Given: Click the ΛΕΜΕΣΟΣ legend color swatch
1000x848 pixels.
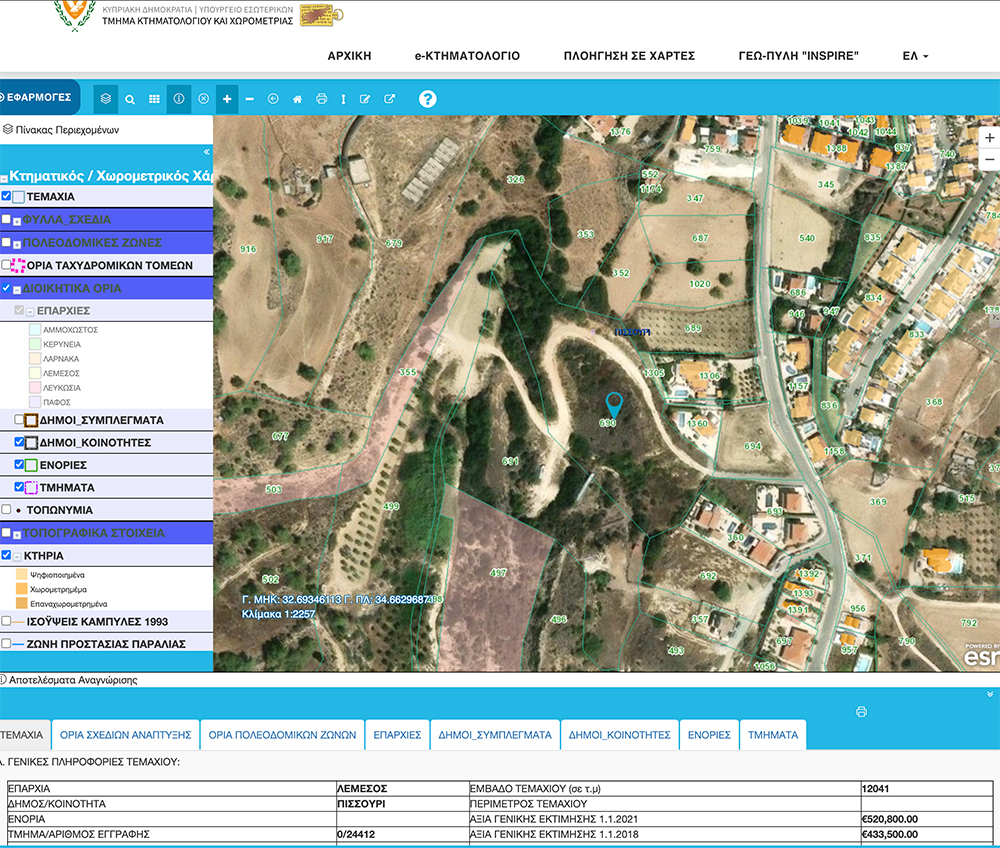Looking at the screenshot, I should pyautogui.click(x=35, y=372).
